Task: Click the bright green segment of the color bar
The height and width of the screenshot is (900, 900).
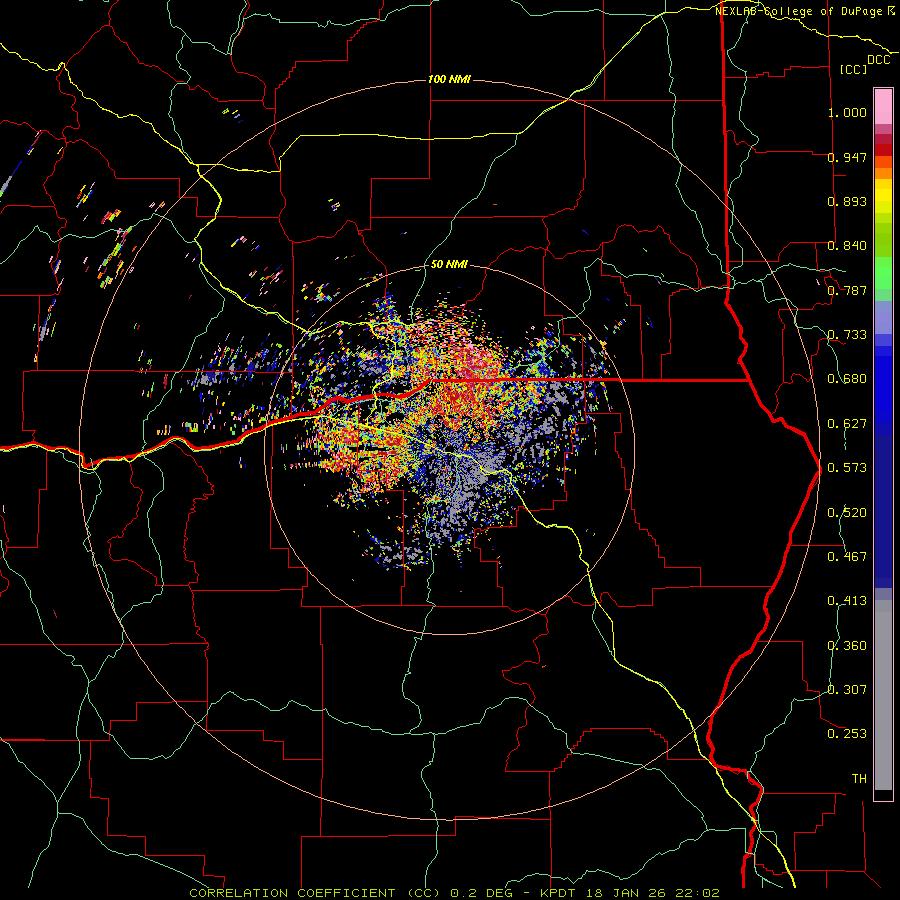Action: click(x=883, y=273)
